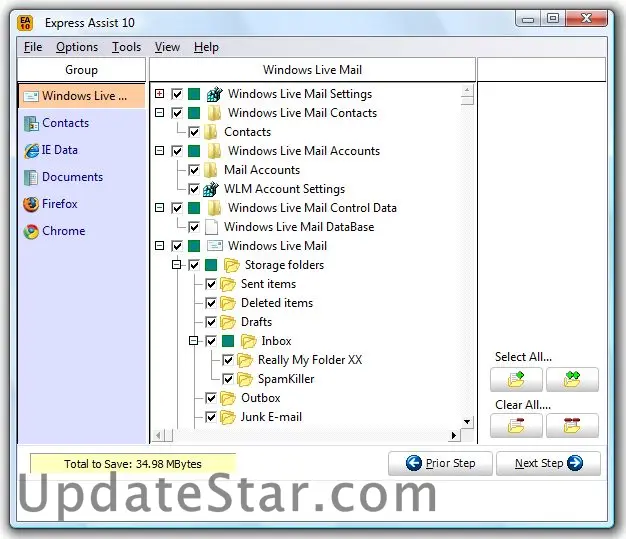This screenshot has height=539, width=626.
Task: Toggle the Contacts subfolder checkbox
Action: pos(194,132)
